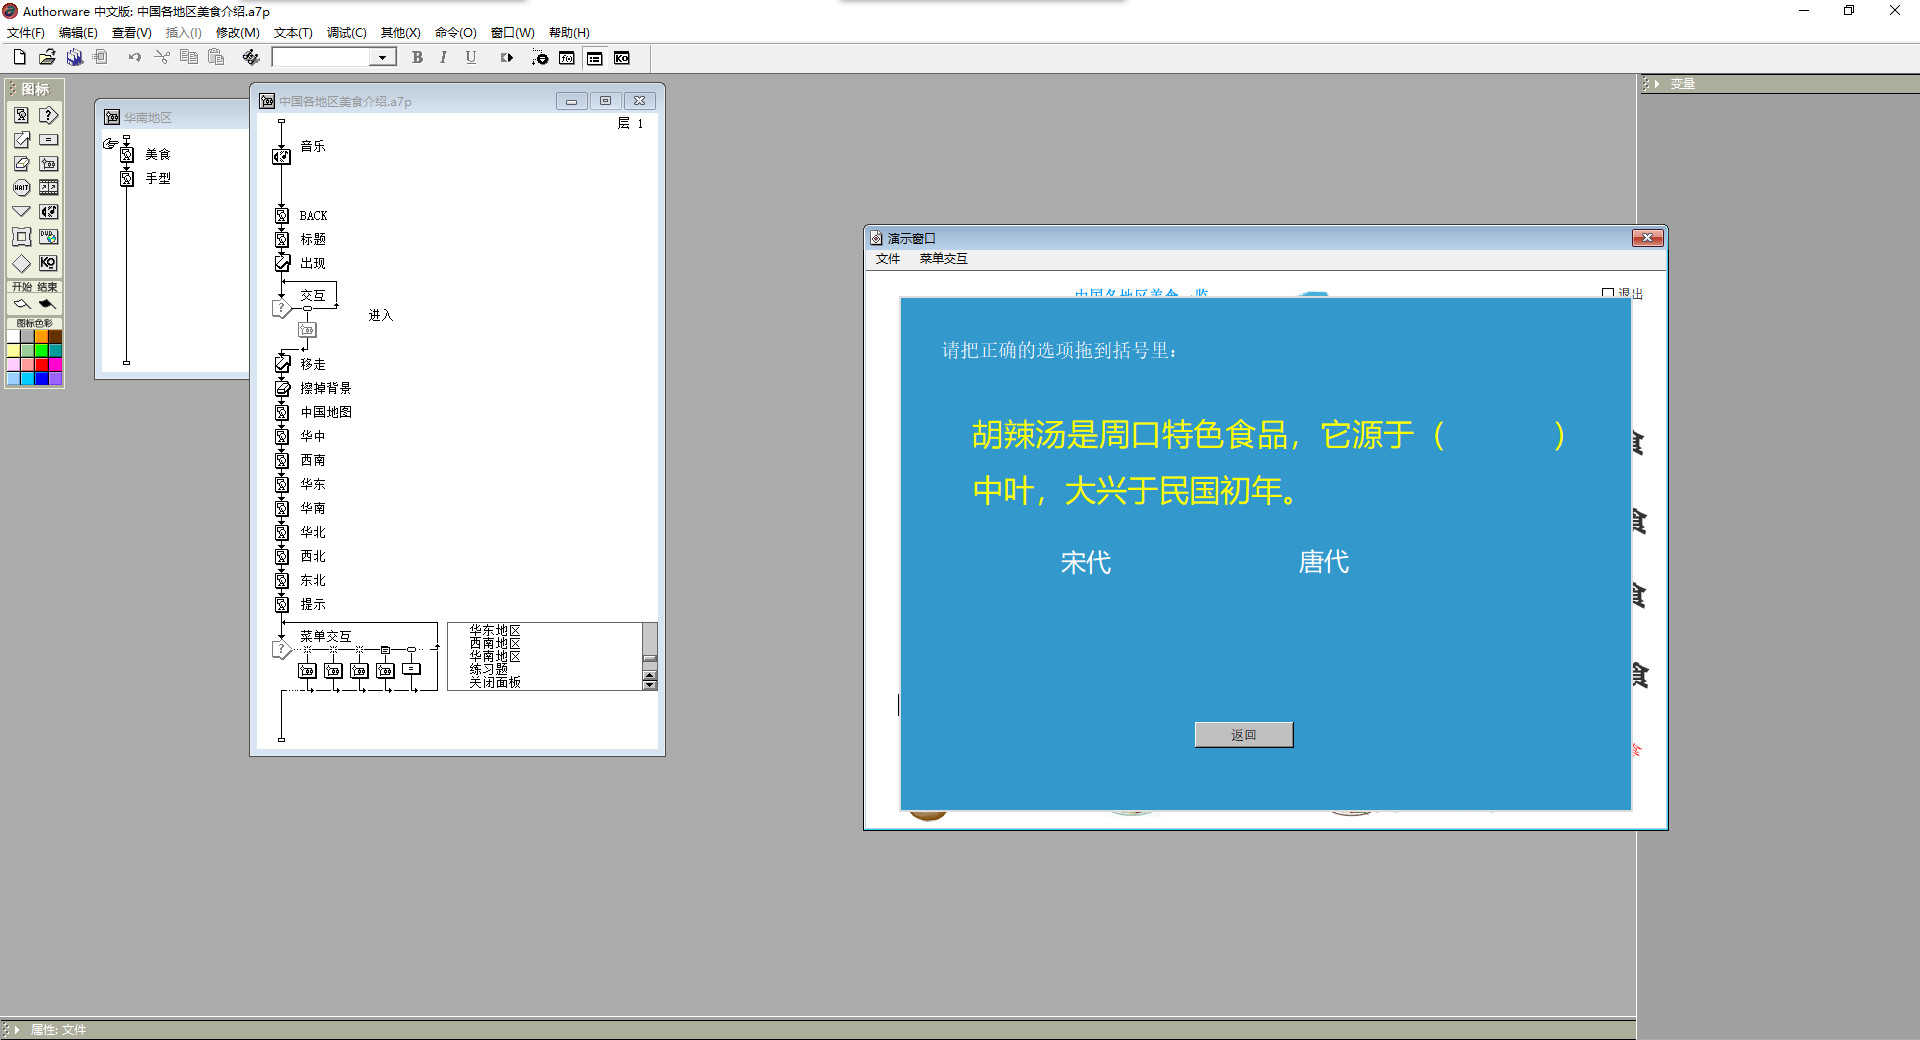Select 关闭面板 in the response list
Image resolution: width=1920 pixels, height=1040 pixels.
click(x=495, y=682)
